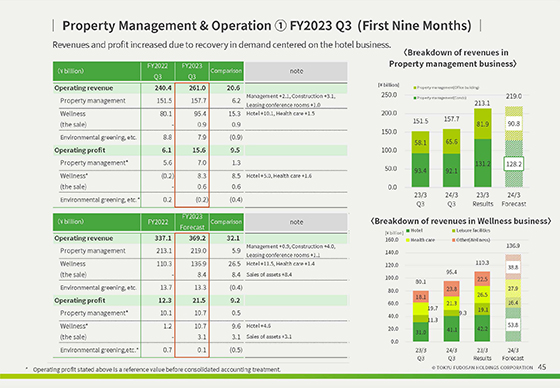Click forecast Operating profit value 12.3
This screenshot has width=560, height=388.
point(165,301)
